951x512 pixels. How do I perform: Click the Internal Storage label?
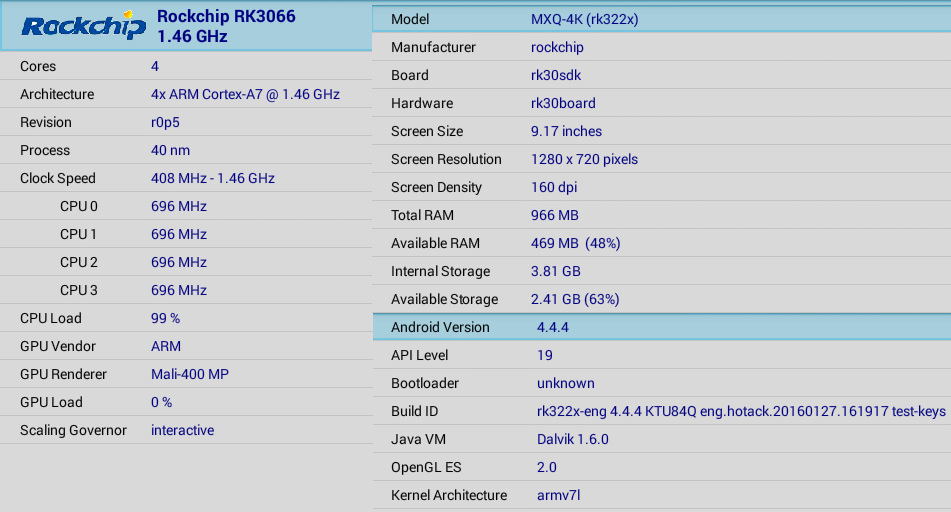click(x=440, y=271)
